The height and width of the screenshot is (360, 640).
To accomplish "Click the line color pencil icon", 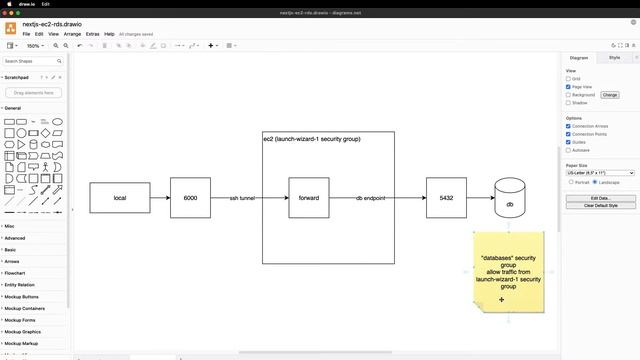I will (x=153, y=46).
